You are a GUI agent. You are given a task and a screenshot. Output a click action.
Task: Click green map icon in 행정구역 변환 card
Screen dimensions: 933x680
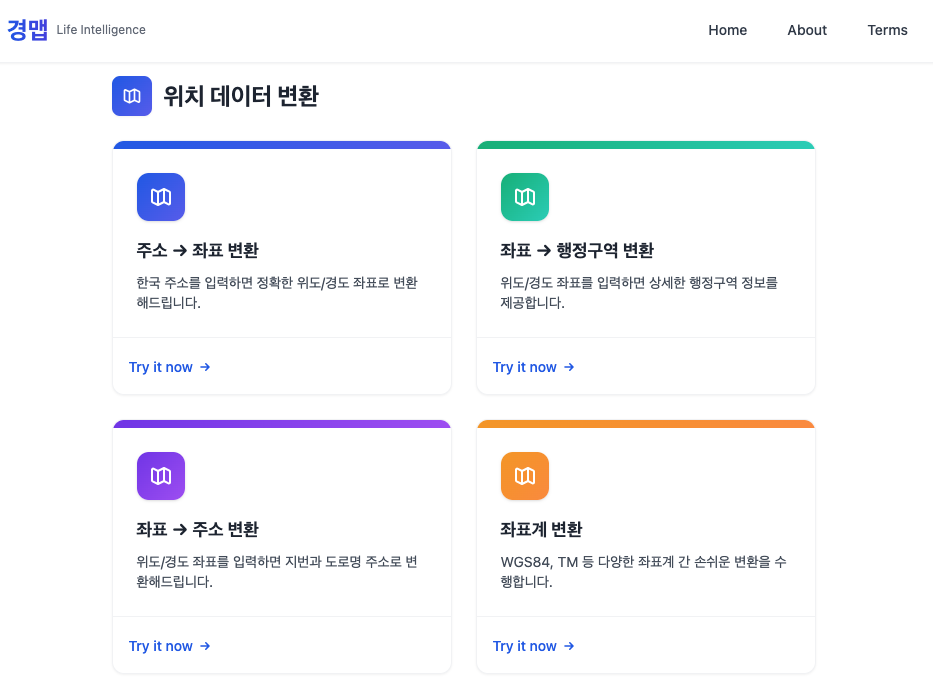[525, 197]
